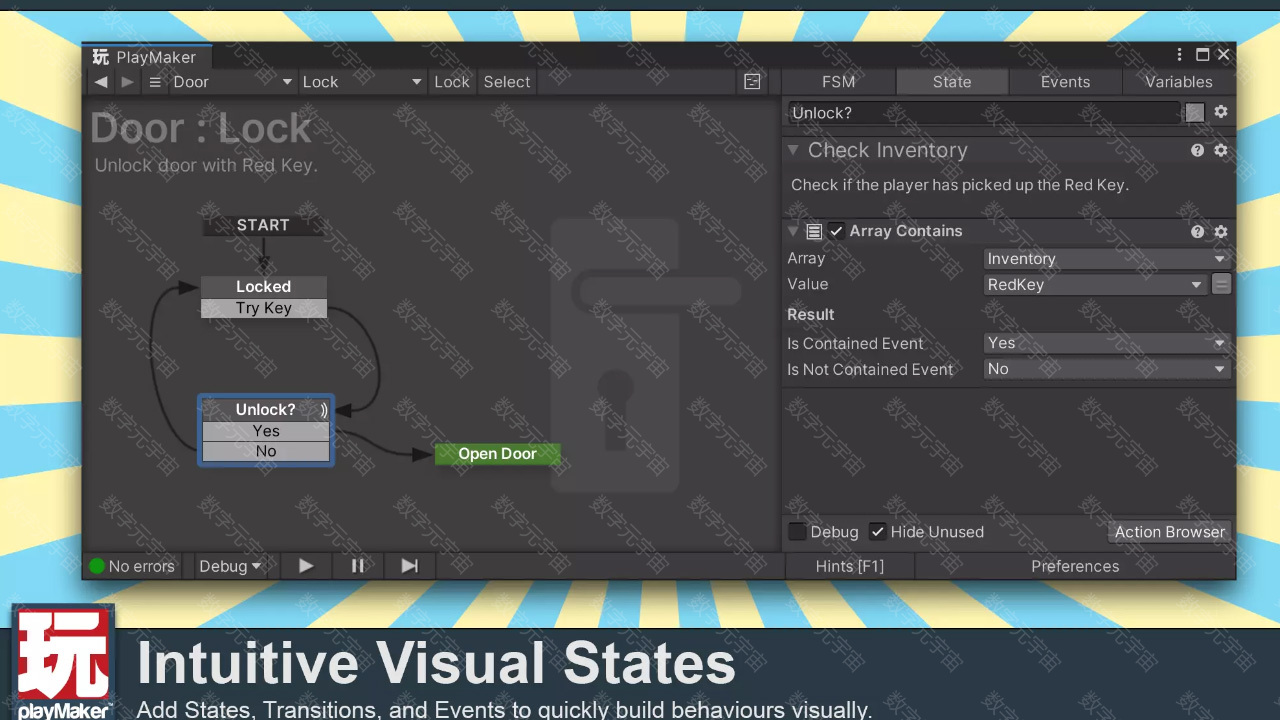Click the description 'Check if the player has picked up the Red Key.'
The width and height of the screenshot is (1280, 720).
tap(960, 185)
